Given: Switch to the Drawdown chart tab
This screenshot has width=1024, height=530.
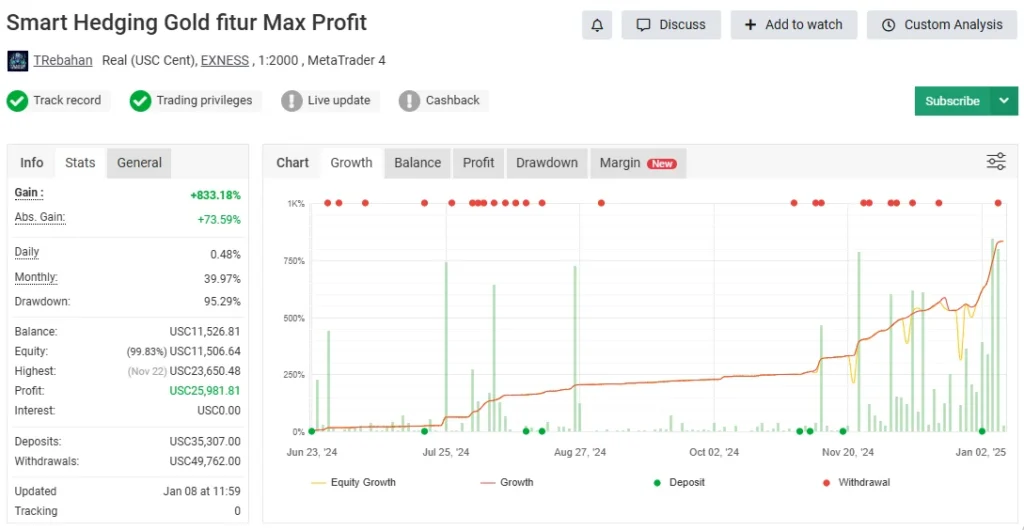Looking at the screenshot, I should point(546,163).
